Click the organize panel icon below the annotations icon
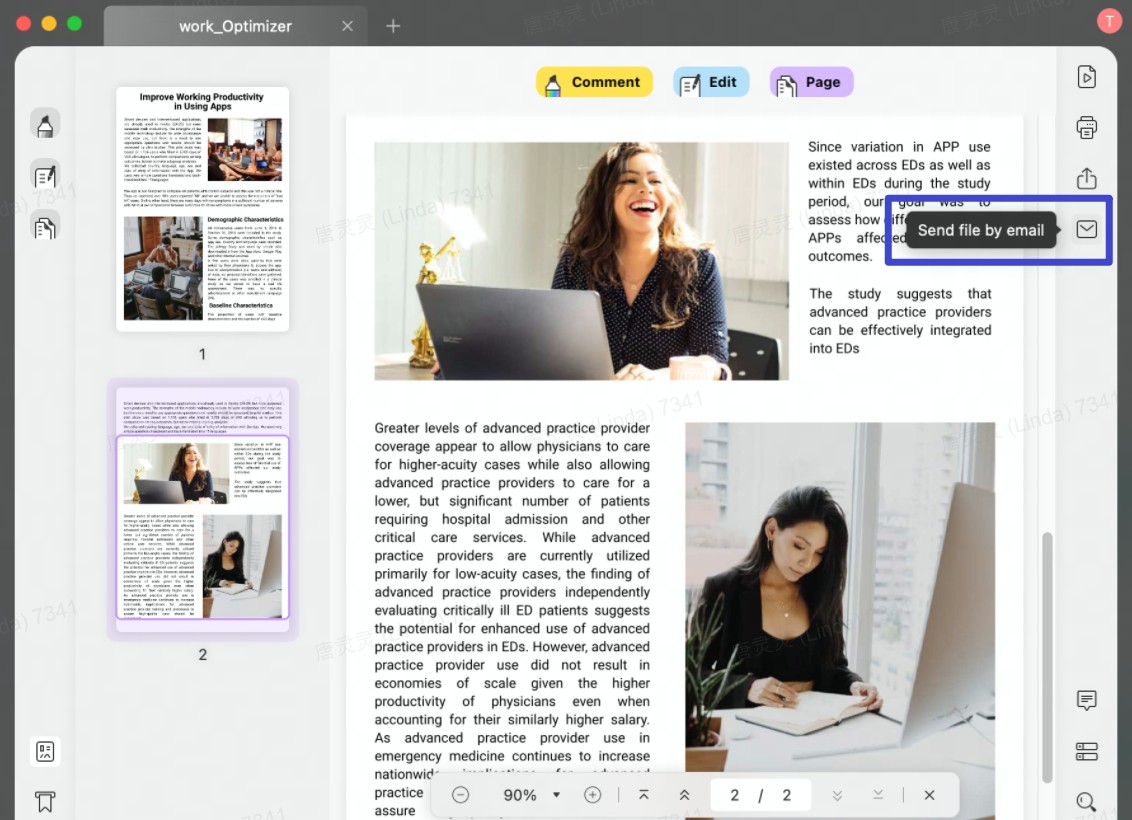Screen dimensions: 1132x820 point(1086,750)
